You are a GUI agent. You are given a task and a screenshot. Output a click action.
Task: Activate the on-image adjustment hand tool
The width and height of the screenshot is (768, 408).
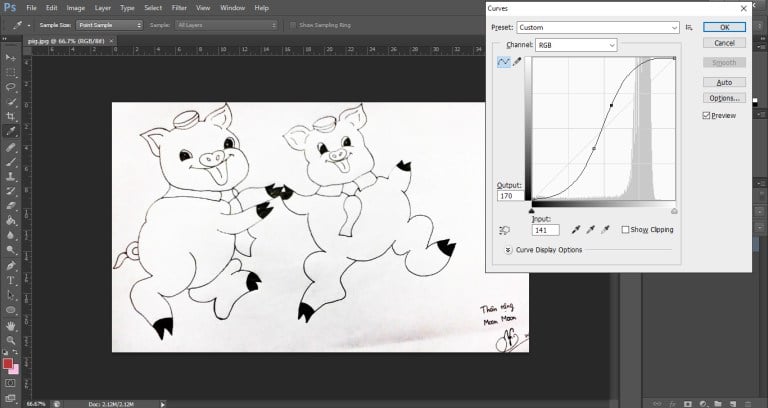pos(504,230)
